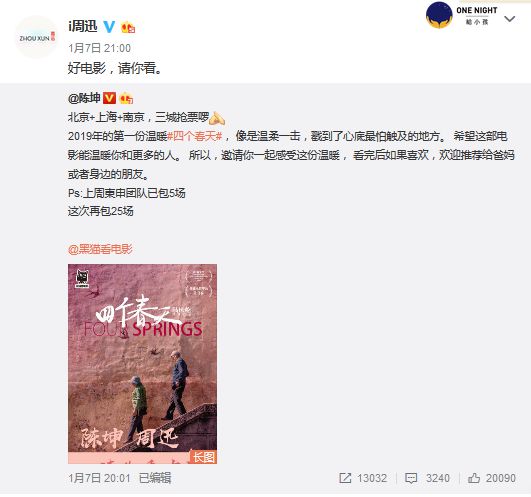
Task: Click 陈坤's red verified V badge
Action: point(109,98)
